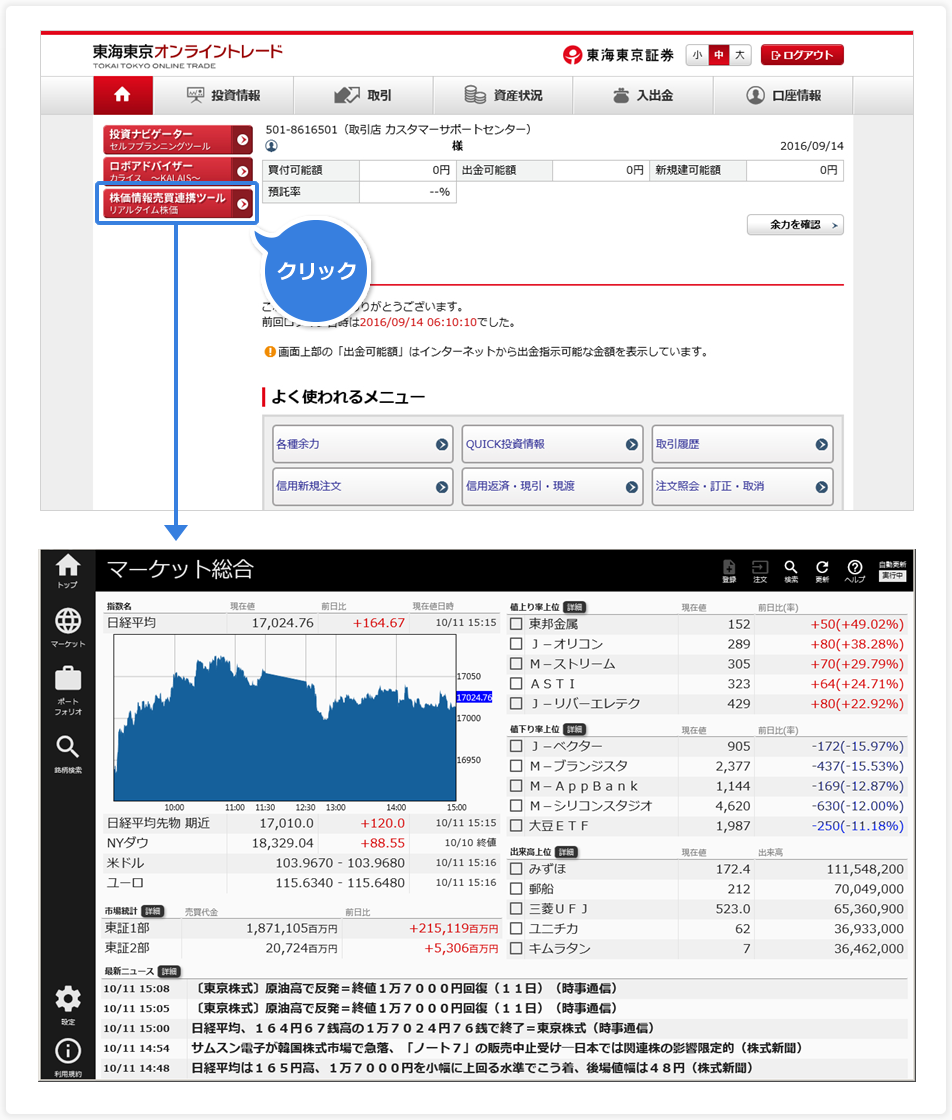Open 詳細 for 出来高上位

coord(566,852)
